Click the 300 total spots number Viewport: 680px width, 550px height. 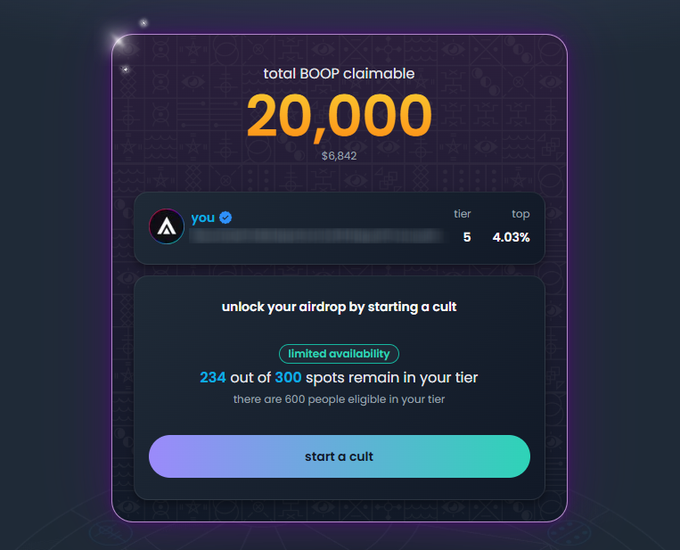point(288,377)
